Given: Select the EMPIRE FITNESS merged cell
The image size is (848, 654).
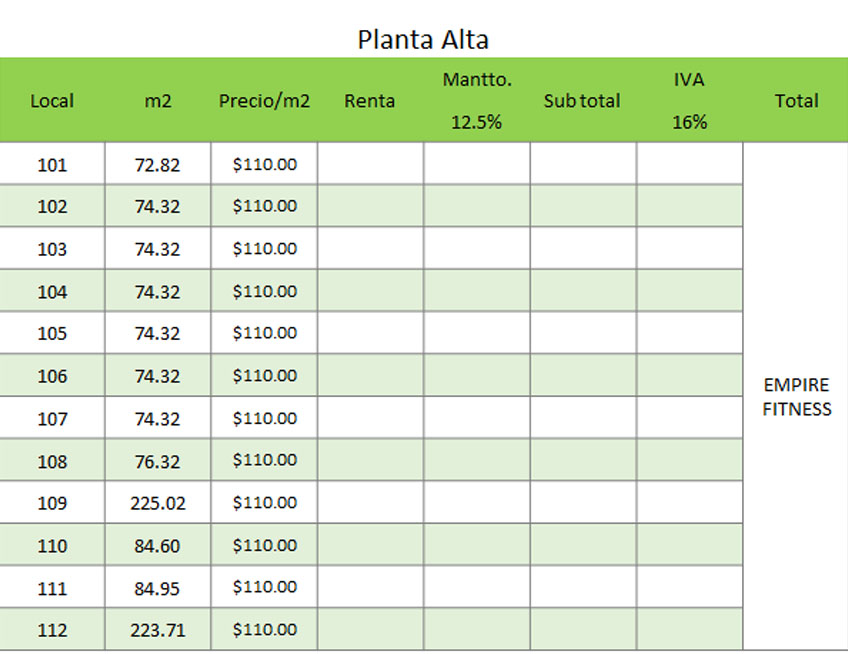Looking at the screenshot, I should [x=796, y=397].
